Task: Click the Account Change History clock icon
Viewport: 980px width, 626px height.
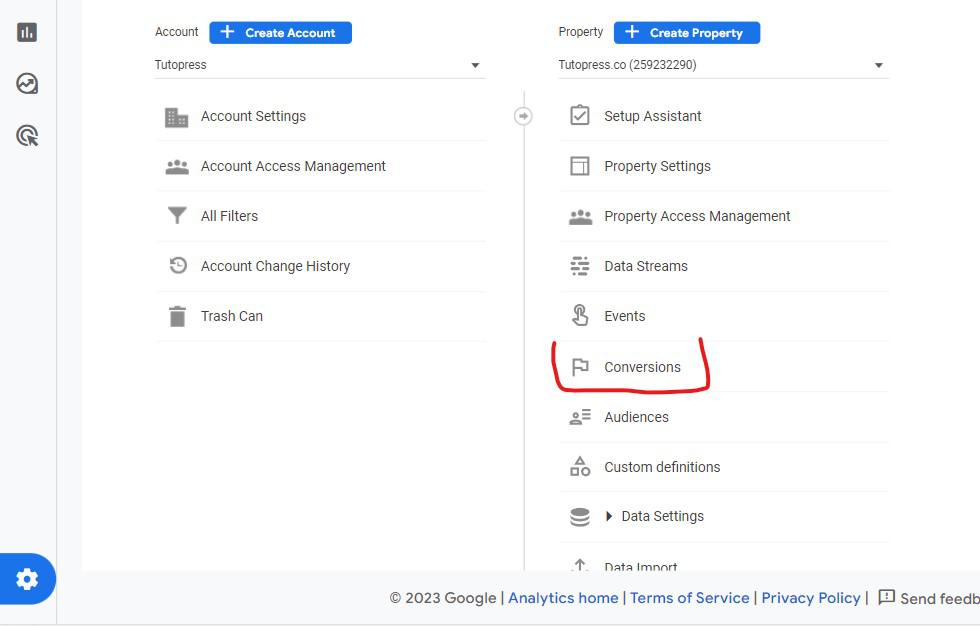Action: 177,265
